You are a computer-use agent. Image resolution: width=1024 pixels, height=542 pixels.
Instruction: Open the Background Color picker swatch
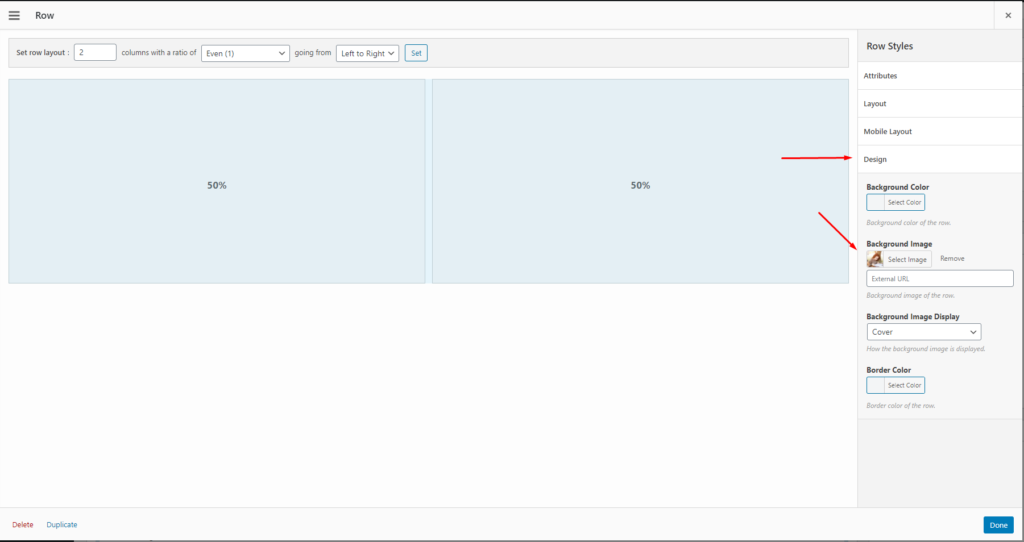point(875,202)
